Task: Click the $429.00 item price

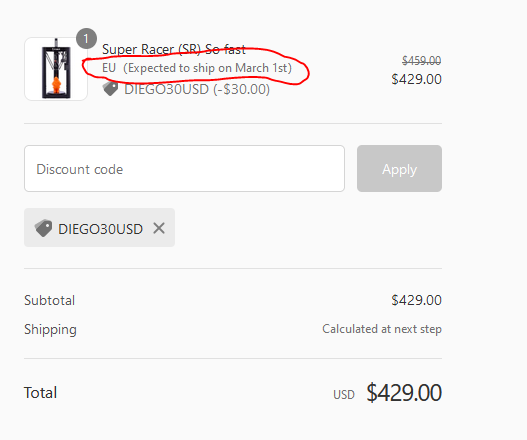Action: tap(416, 79)
